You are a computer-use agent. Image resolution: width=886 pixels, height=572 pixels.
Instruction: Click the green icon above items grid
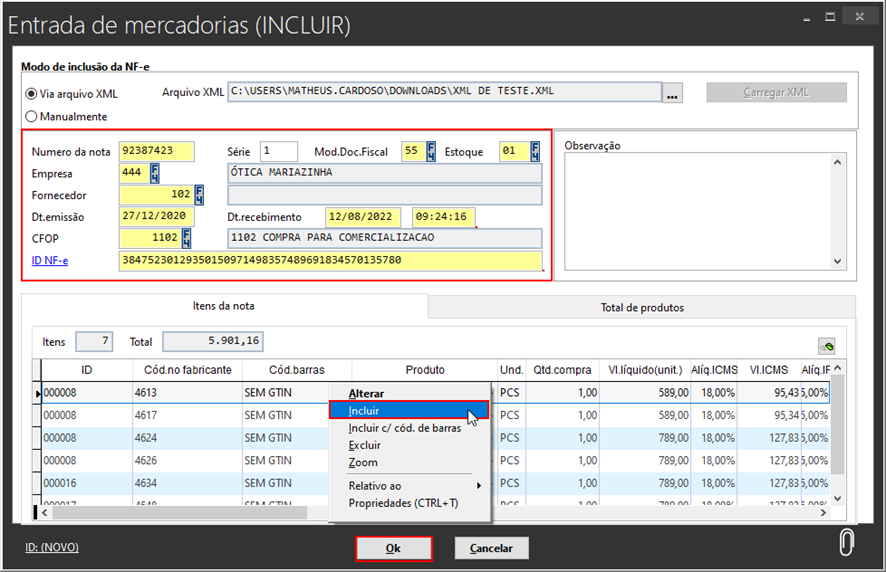[x=827, y=345]
